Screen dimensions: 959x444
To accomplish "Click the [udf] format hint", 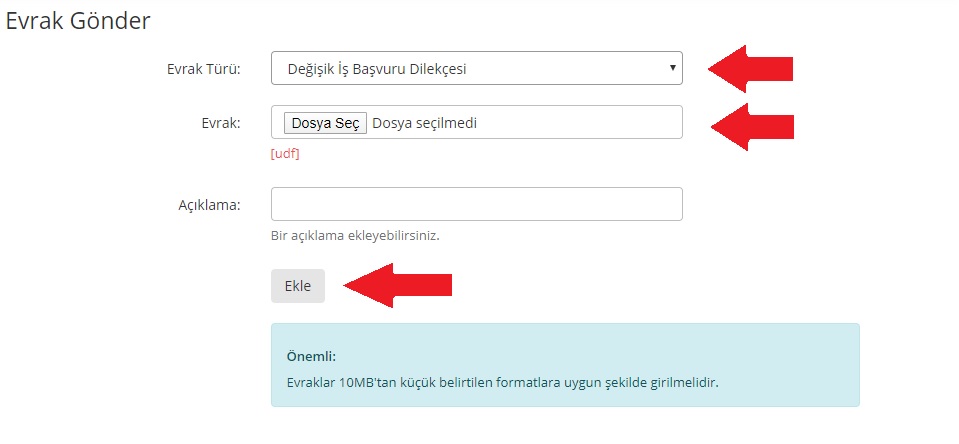I will tap(285, 154).
